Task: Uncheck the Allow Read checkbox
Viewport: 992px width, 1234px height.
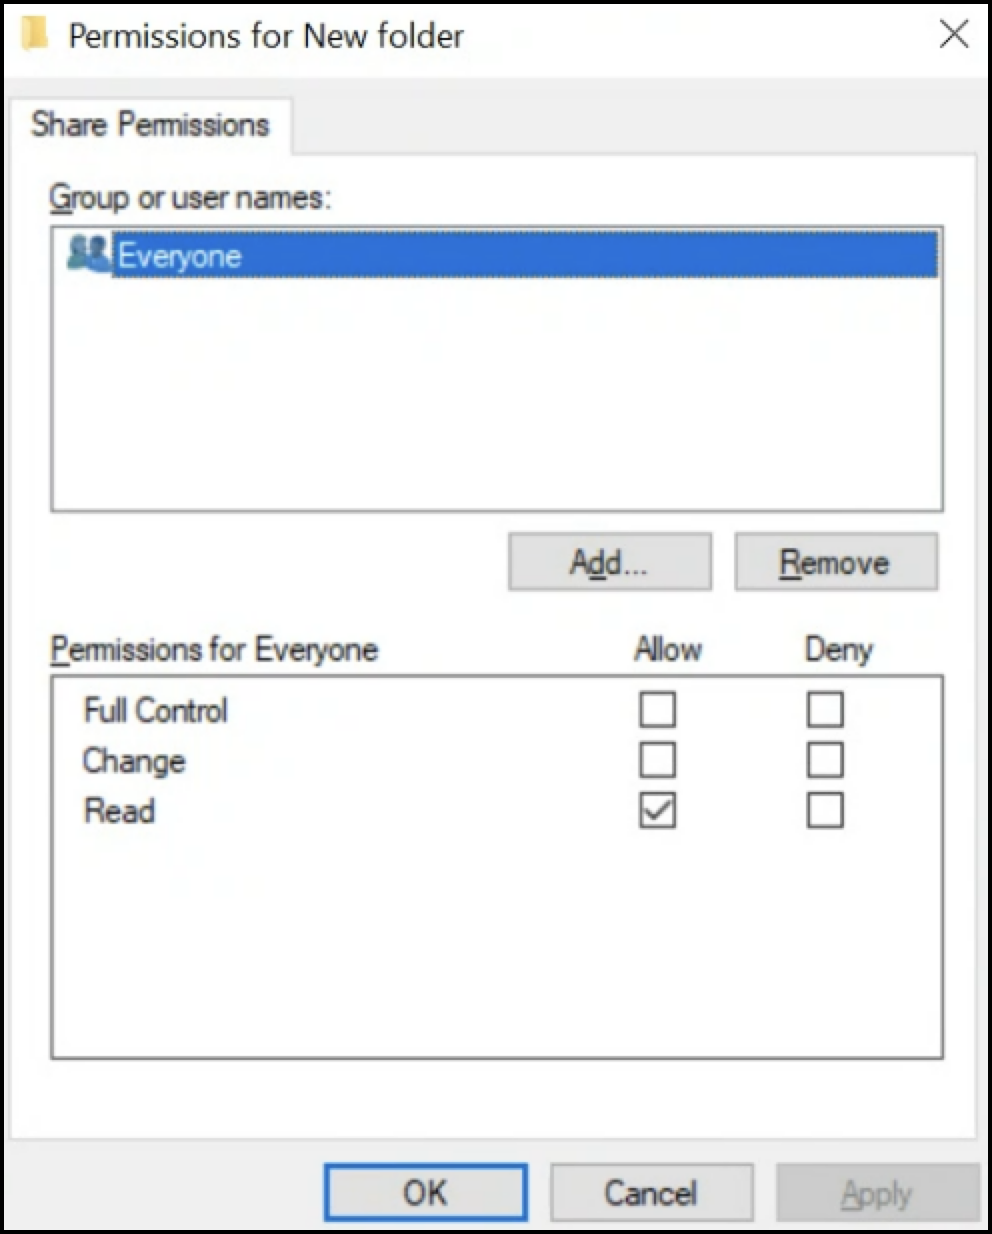Action: tap(657, 810)
